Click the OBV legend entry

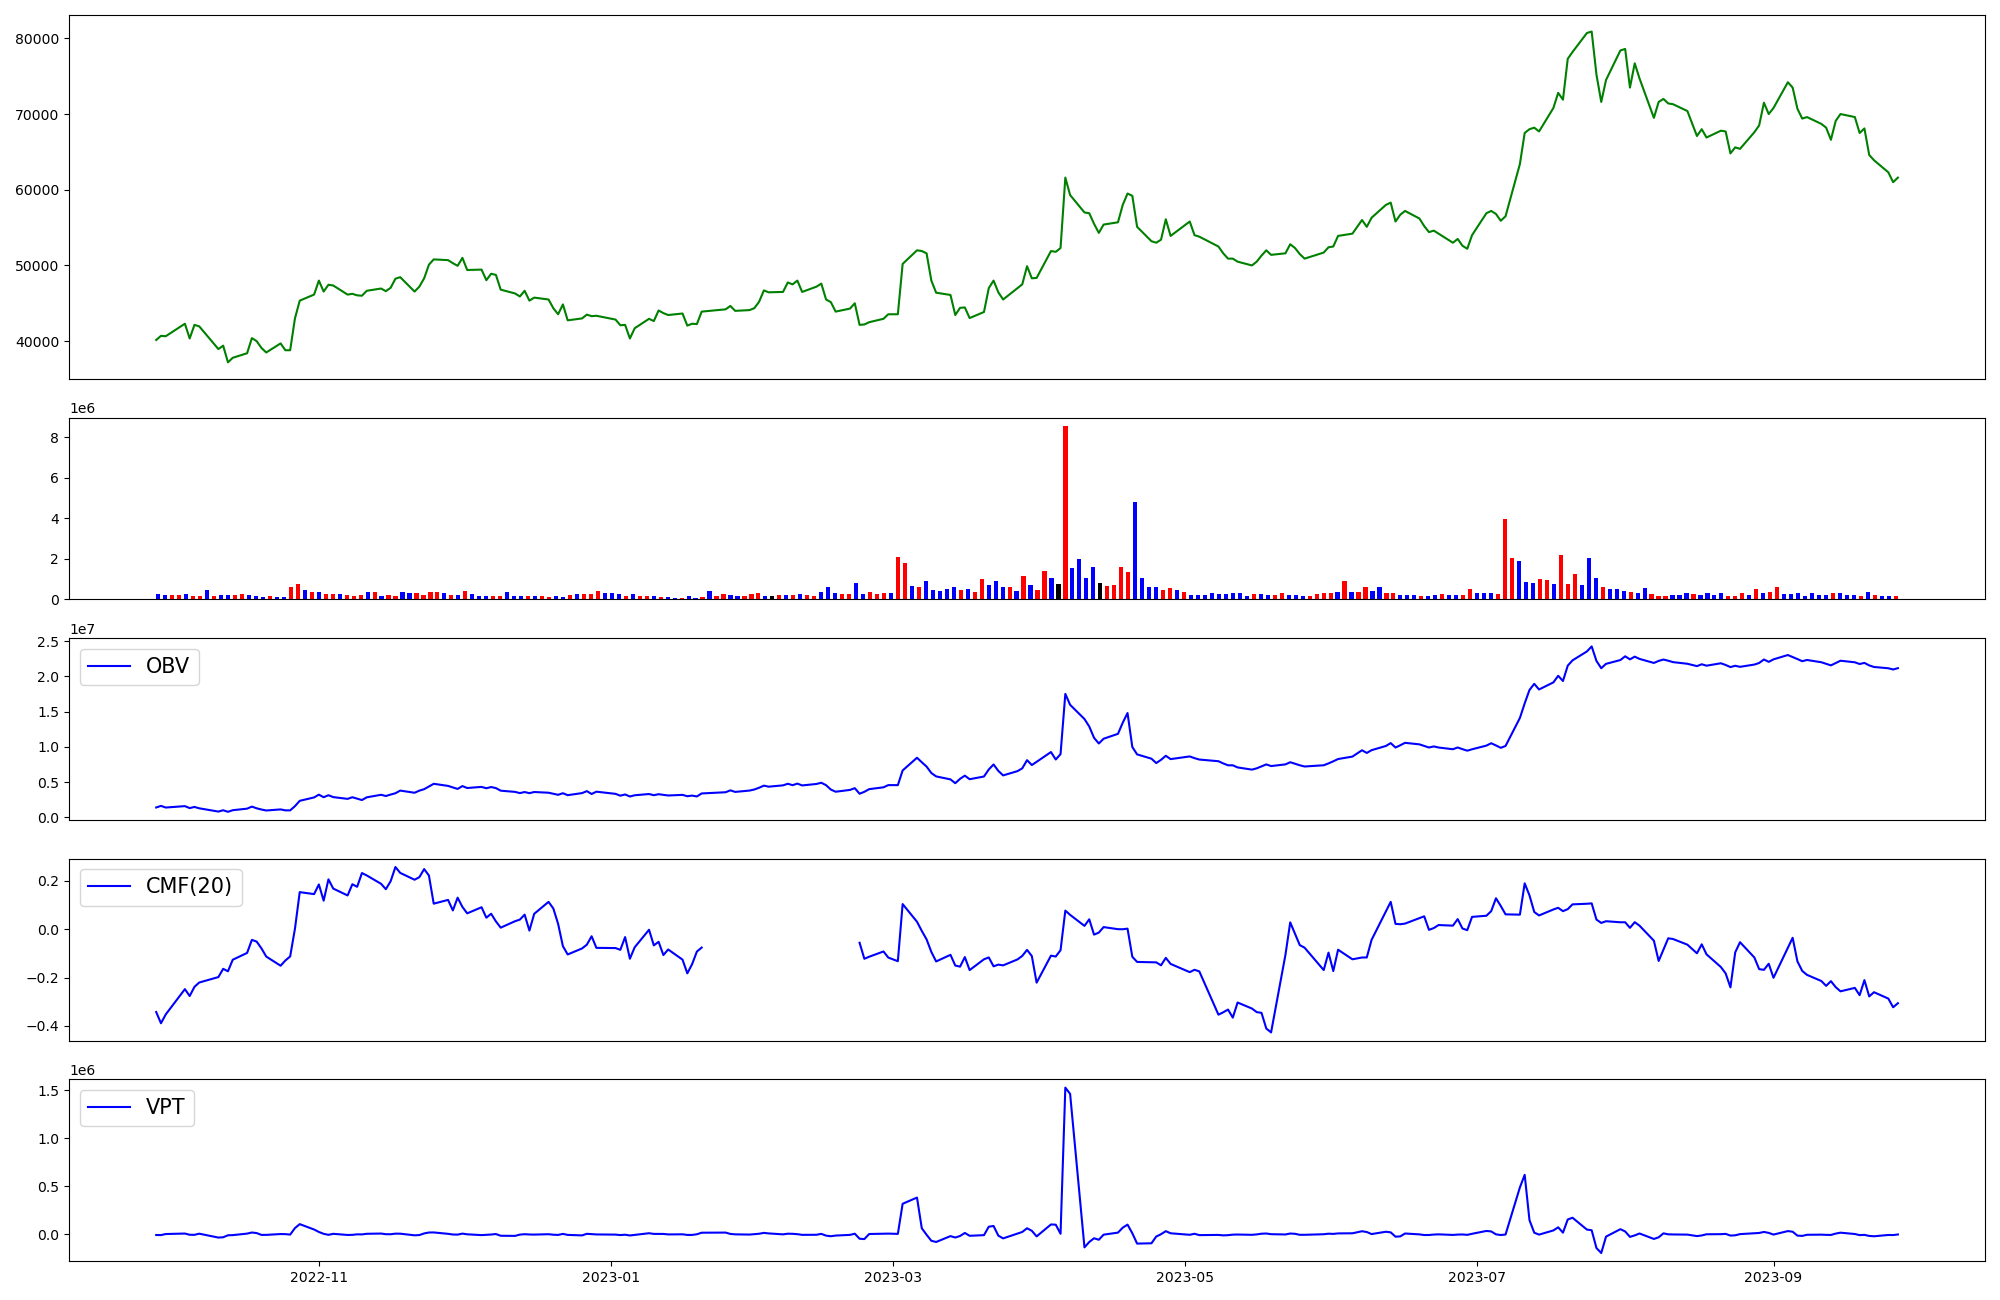[140, 667]
